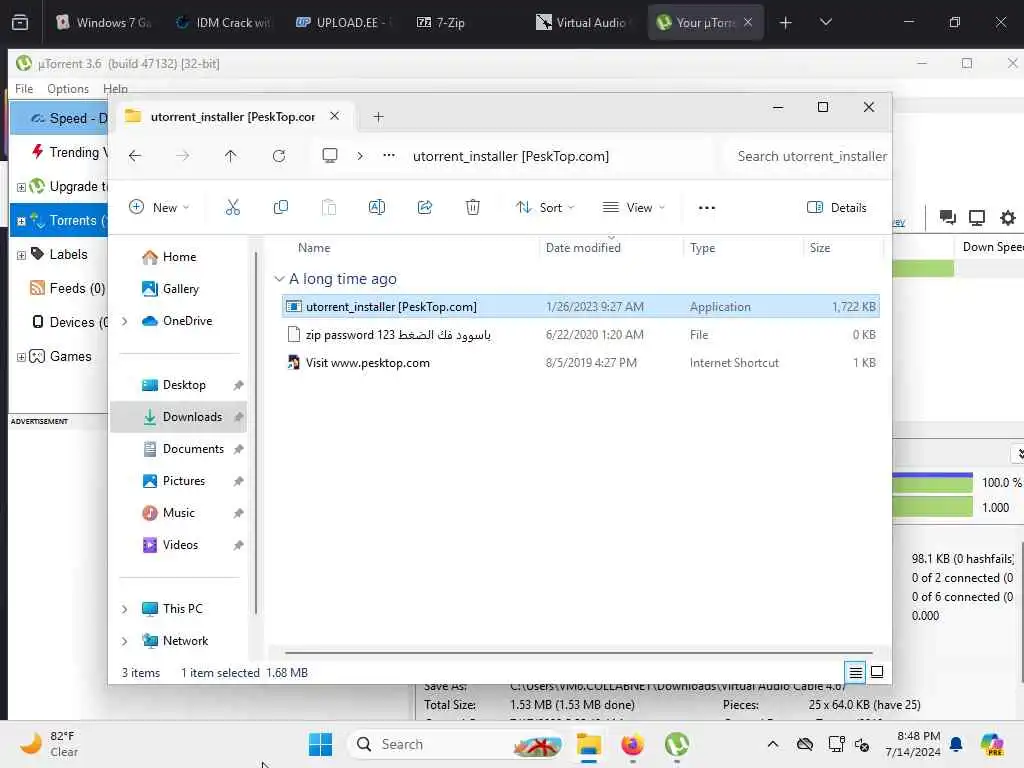1024x768 pixels.
Task: Collapse the 'A long time ago' group
Action: [x=280, y=279]
